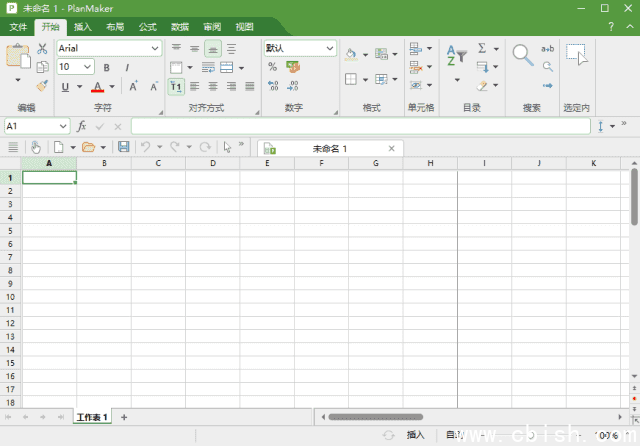Viewport: 640px width, 446px height.
Task: Click the horizontal scrollbar thumb
Action: (x=376, y=417)
